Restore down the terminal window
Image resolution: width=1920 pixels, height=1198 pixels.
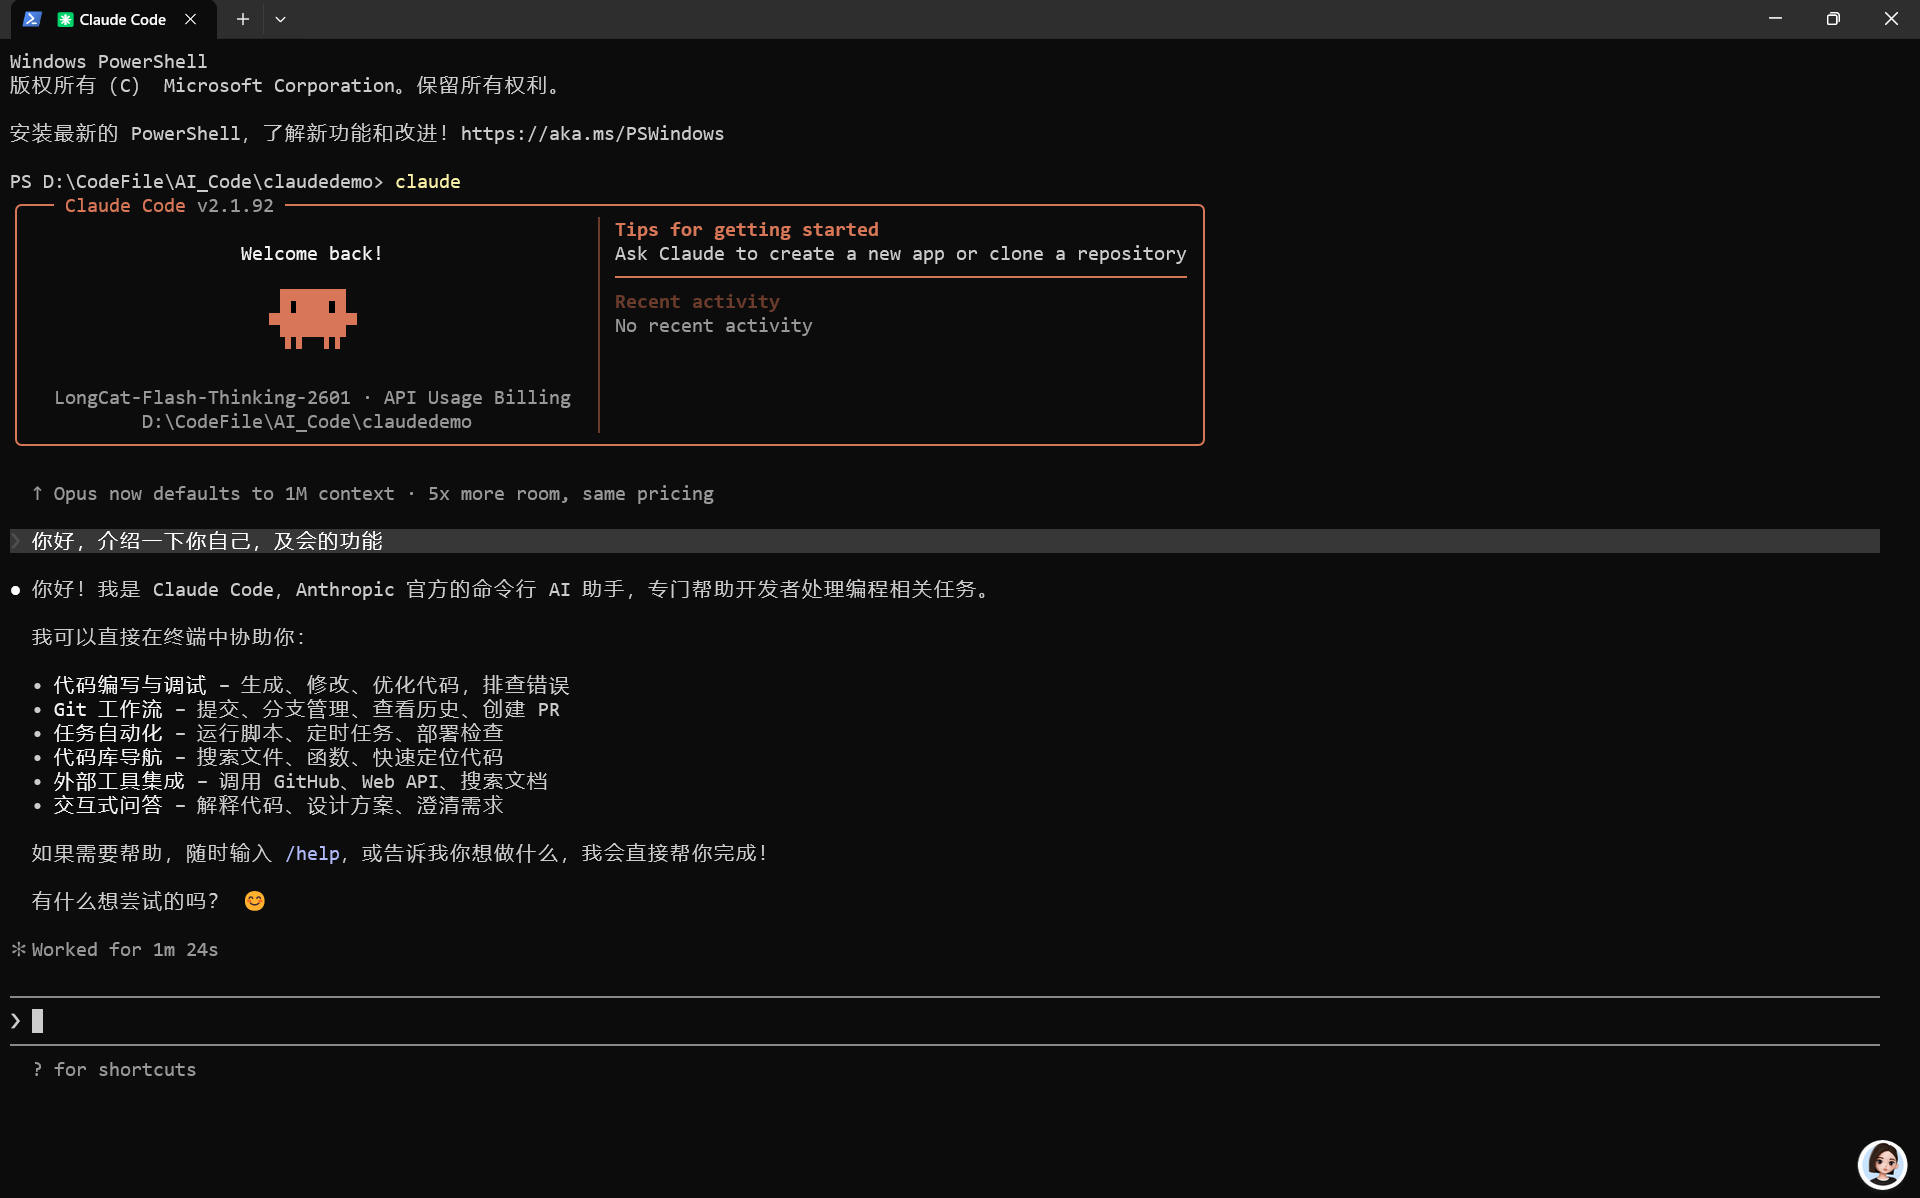1833,19
